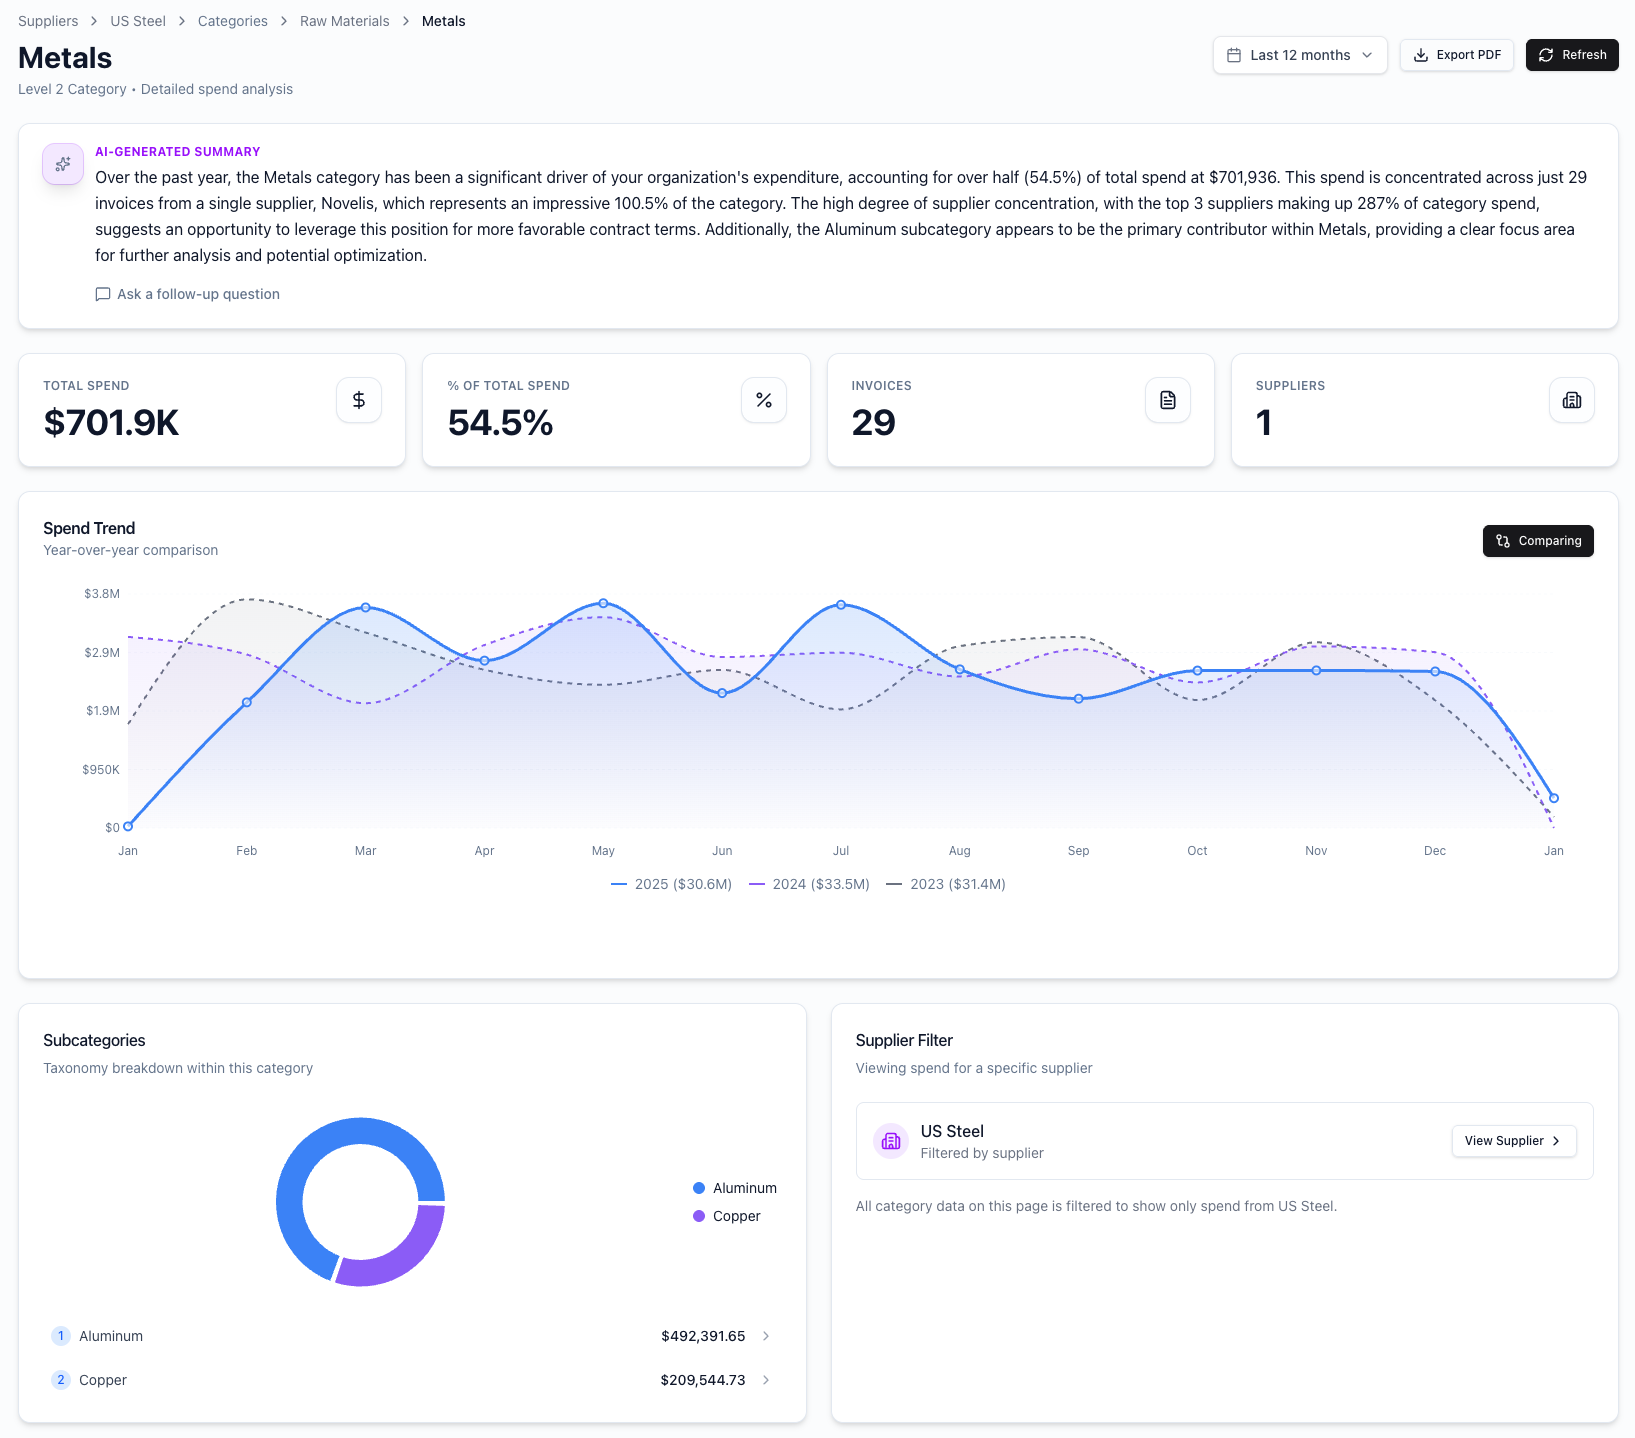Open View Supplier for US Steel
The image size is (1635, 1438).
[1513, 1141]
